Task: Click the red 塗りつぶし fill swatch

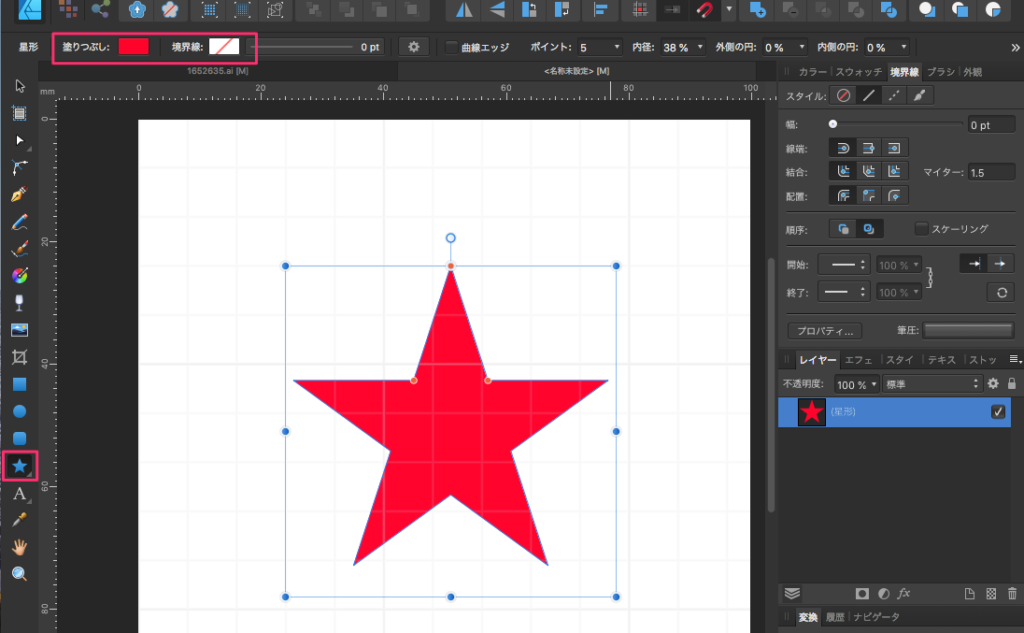Action: click(133, 47)
